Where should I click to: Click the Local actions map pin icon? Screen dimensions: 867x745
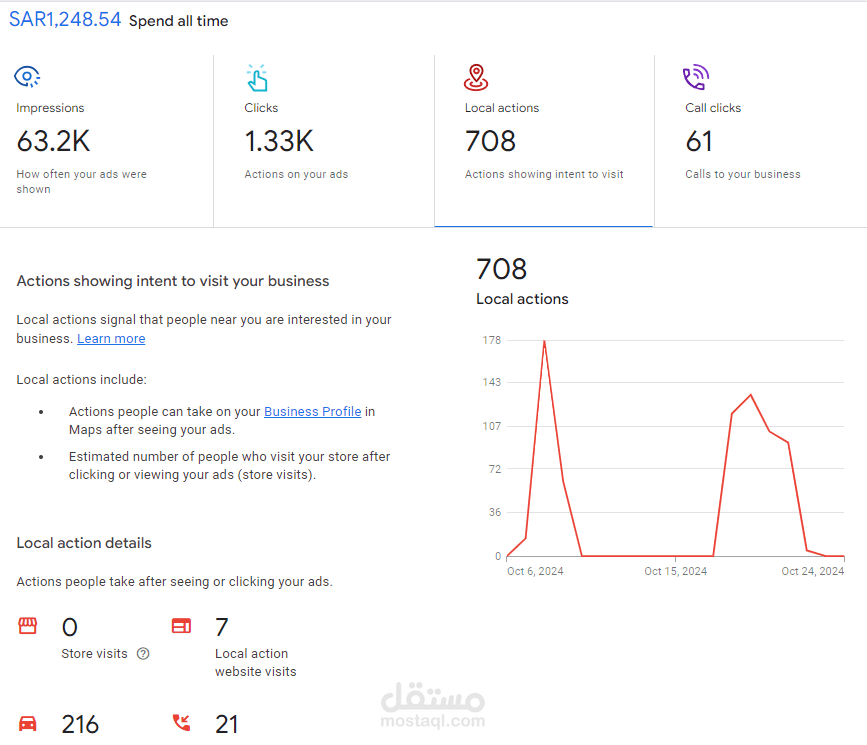[476, 77]
